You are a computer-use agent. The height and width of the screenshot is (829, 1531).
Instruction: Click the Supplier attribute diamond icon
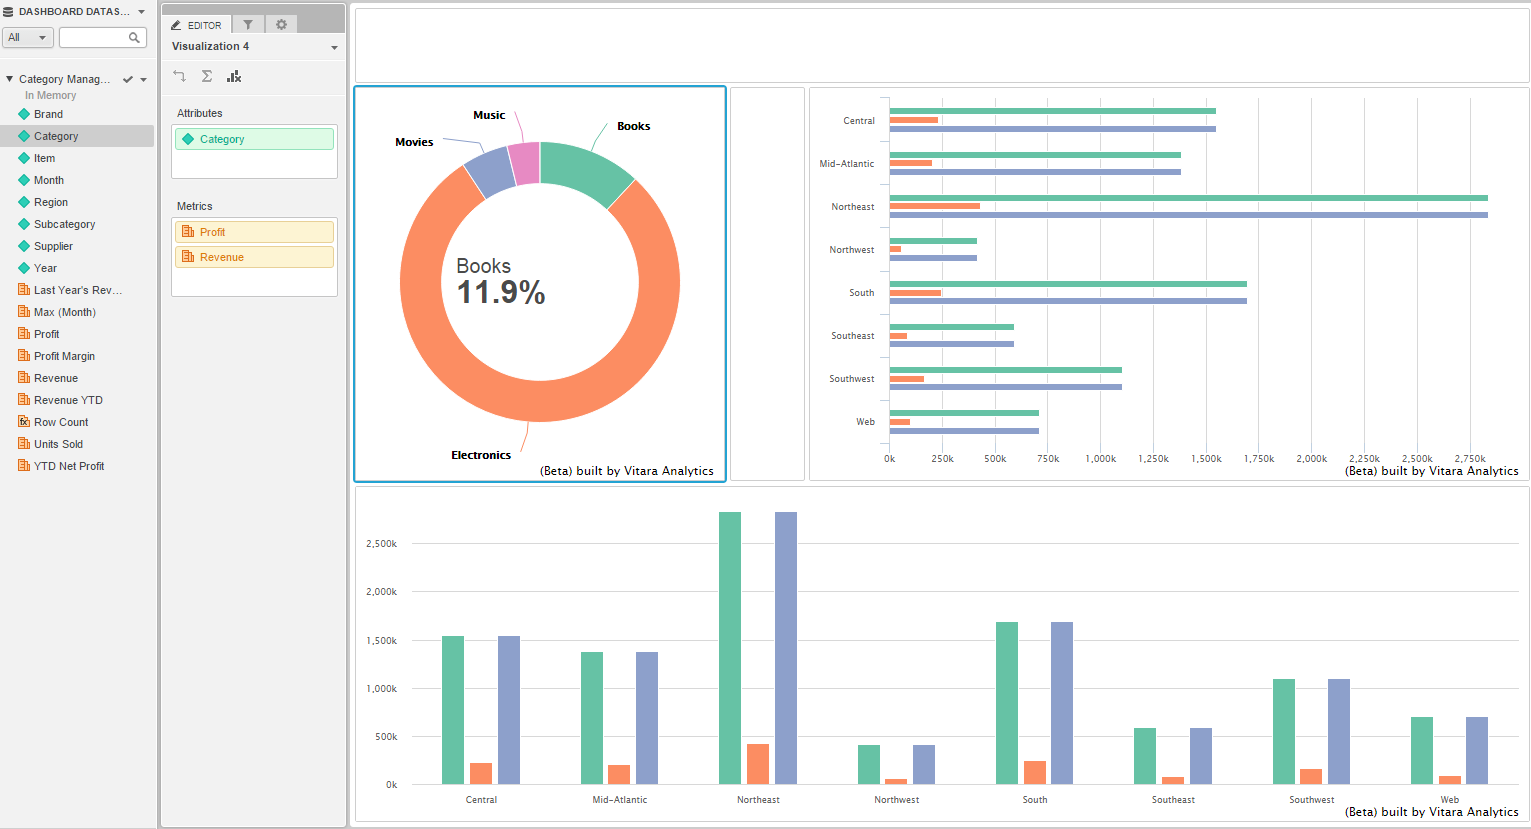point(24,246)
